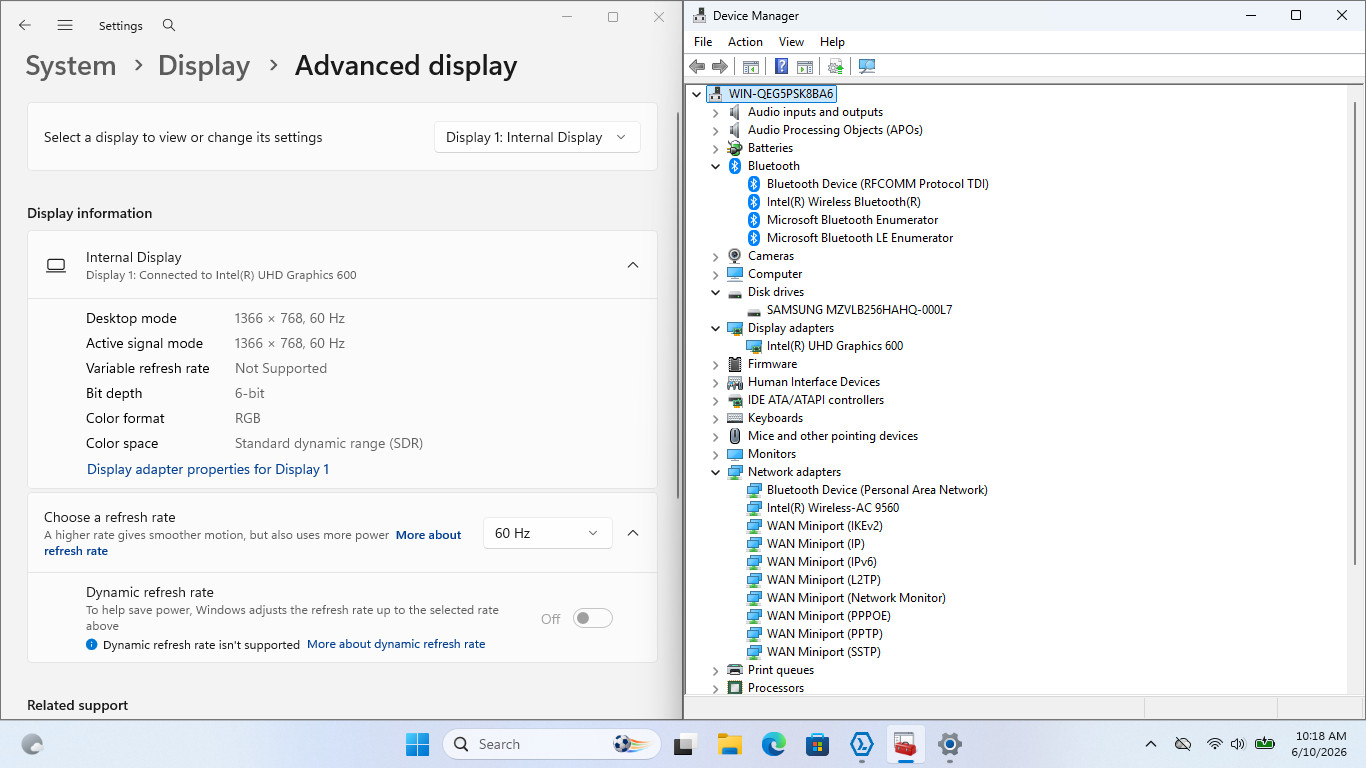Screen dimensions: 1366x768
Task: Select 'Print queues' category
Action: pos(781,670)
